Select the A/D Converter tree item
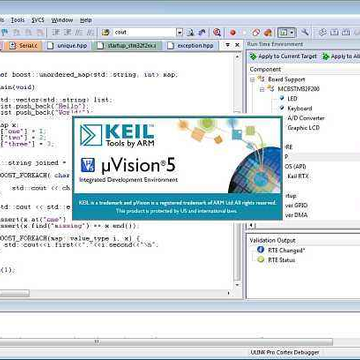This screenshot has width=360, height=360. coord(306,118)
